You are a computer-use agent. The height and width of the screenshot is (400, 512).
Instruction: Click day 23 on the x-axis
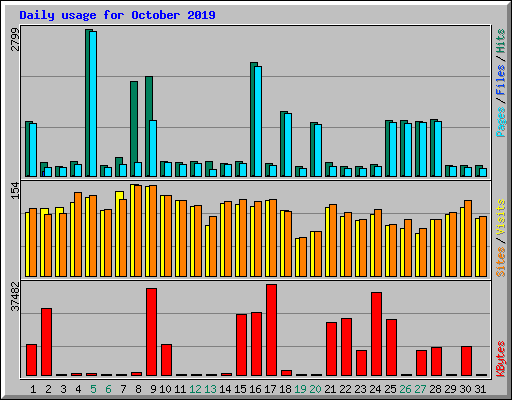click(360, 389)
